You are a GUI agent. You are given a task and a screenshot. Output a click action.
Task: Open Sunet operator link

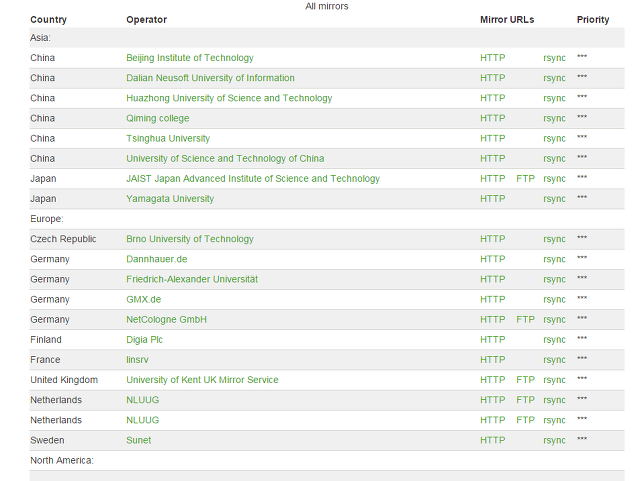pyautogui.click(x=138, y=440)
